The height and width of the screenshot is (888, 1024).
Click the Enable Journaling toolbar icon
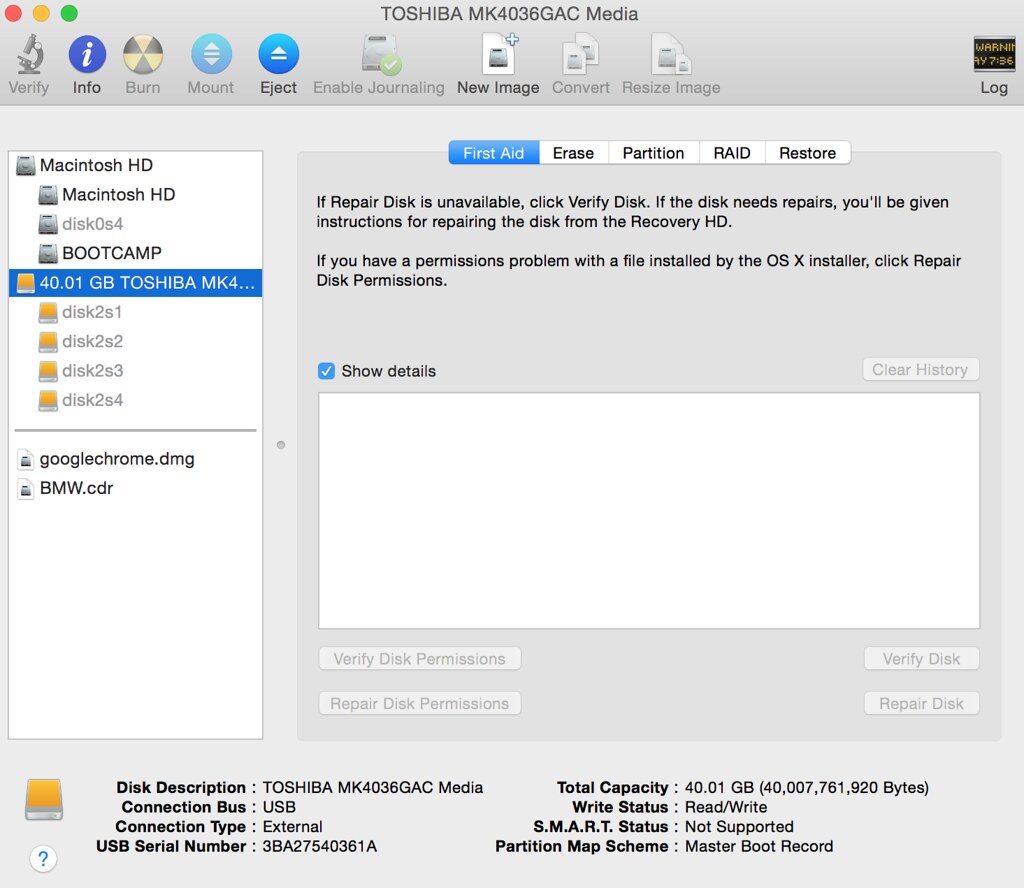coord(381,55)
